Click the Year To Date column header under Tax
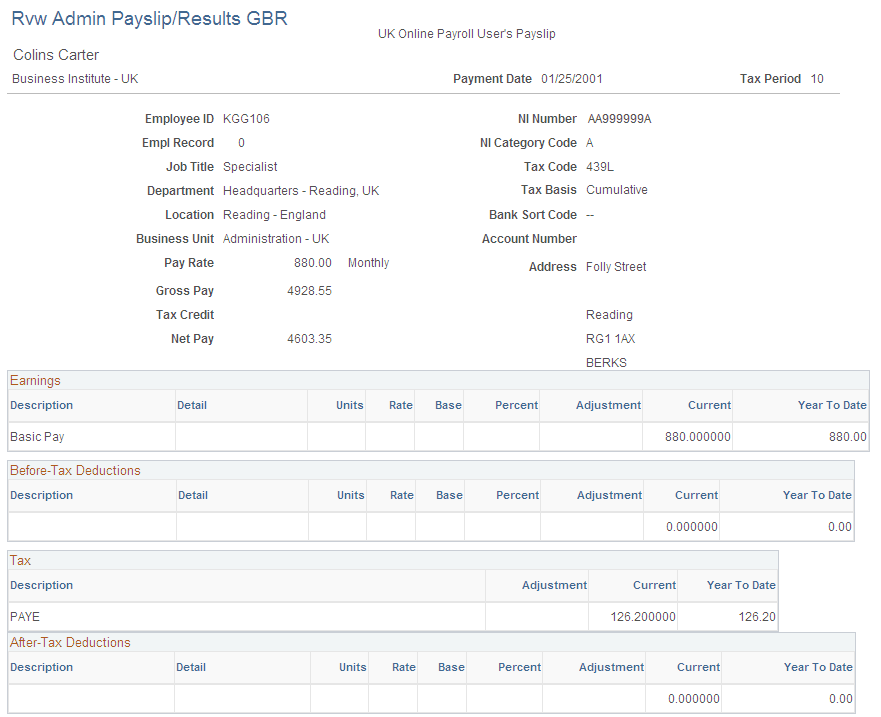Viewport: 881px width, 717px height. point(740,585)
